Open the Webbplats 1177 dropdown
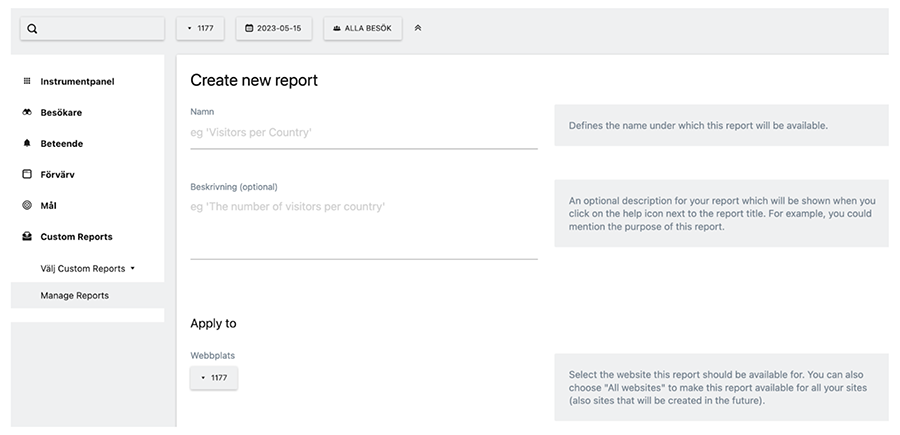 [x=214, y=378]
